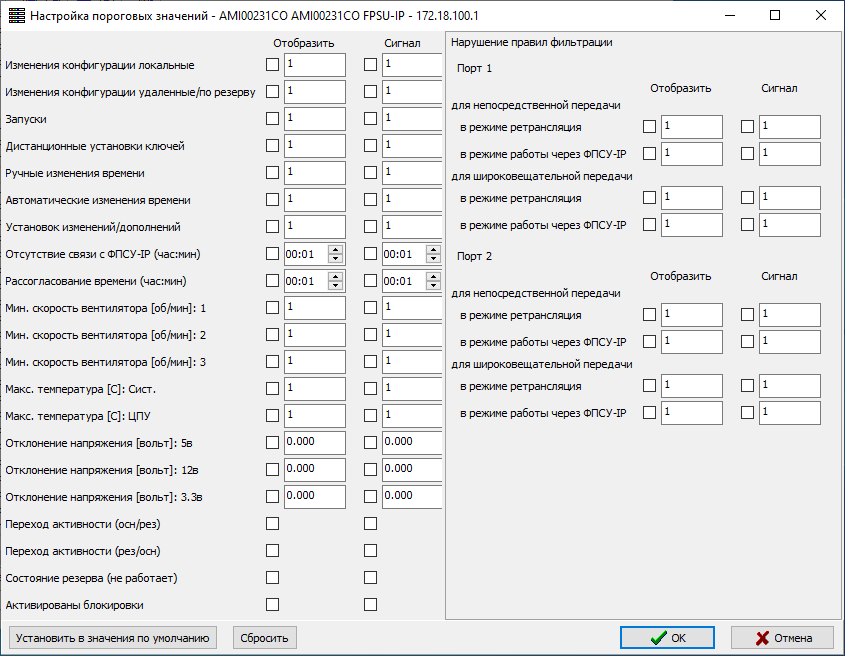Increase Сигнал time for Отсутствие связи с ФПСУ-IP
Viewport: 845px width, 656px height.
434,250
